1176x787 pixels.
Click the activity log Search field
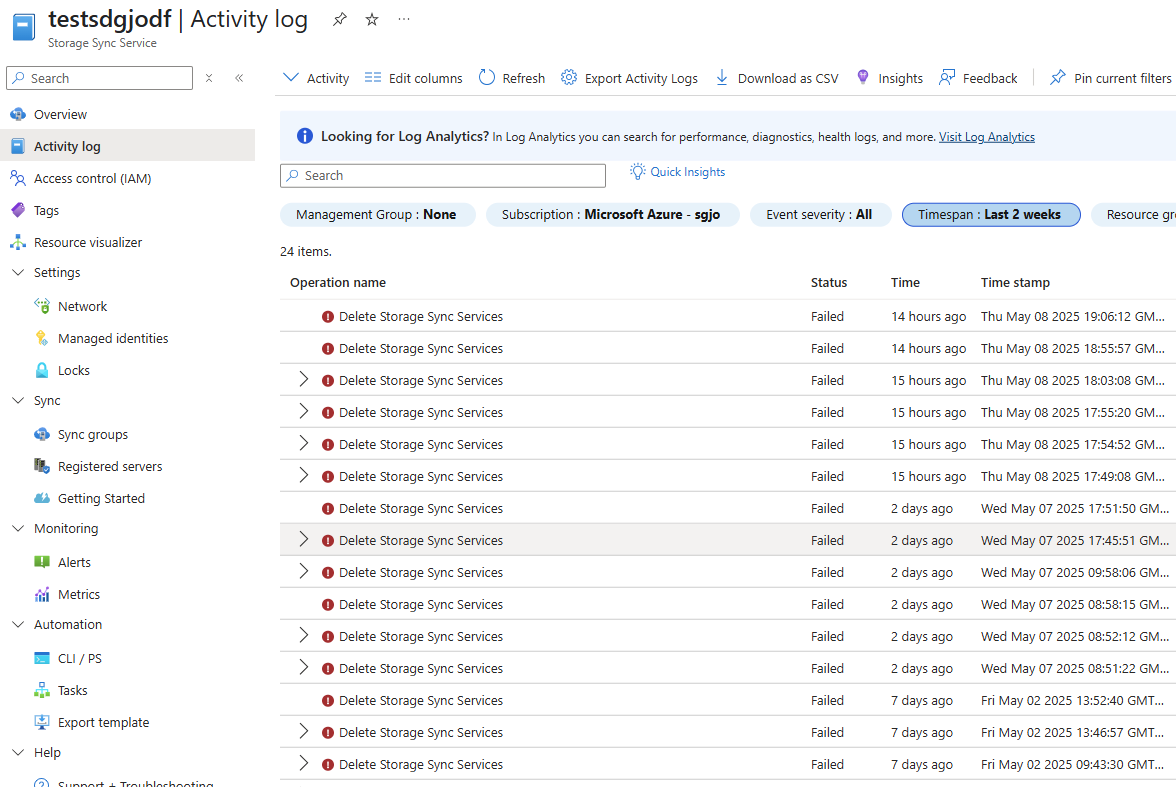pyautogui.click(x=442, y=176)
